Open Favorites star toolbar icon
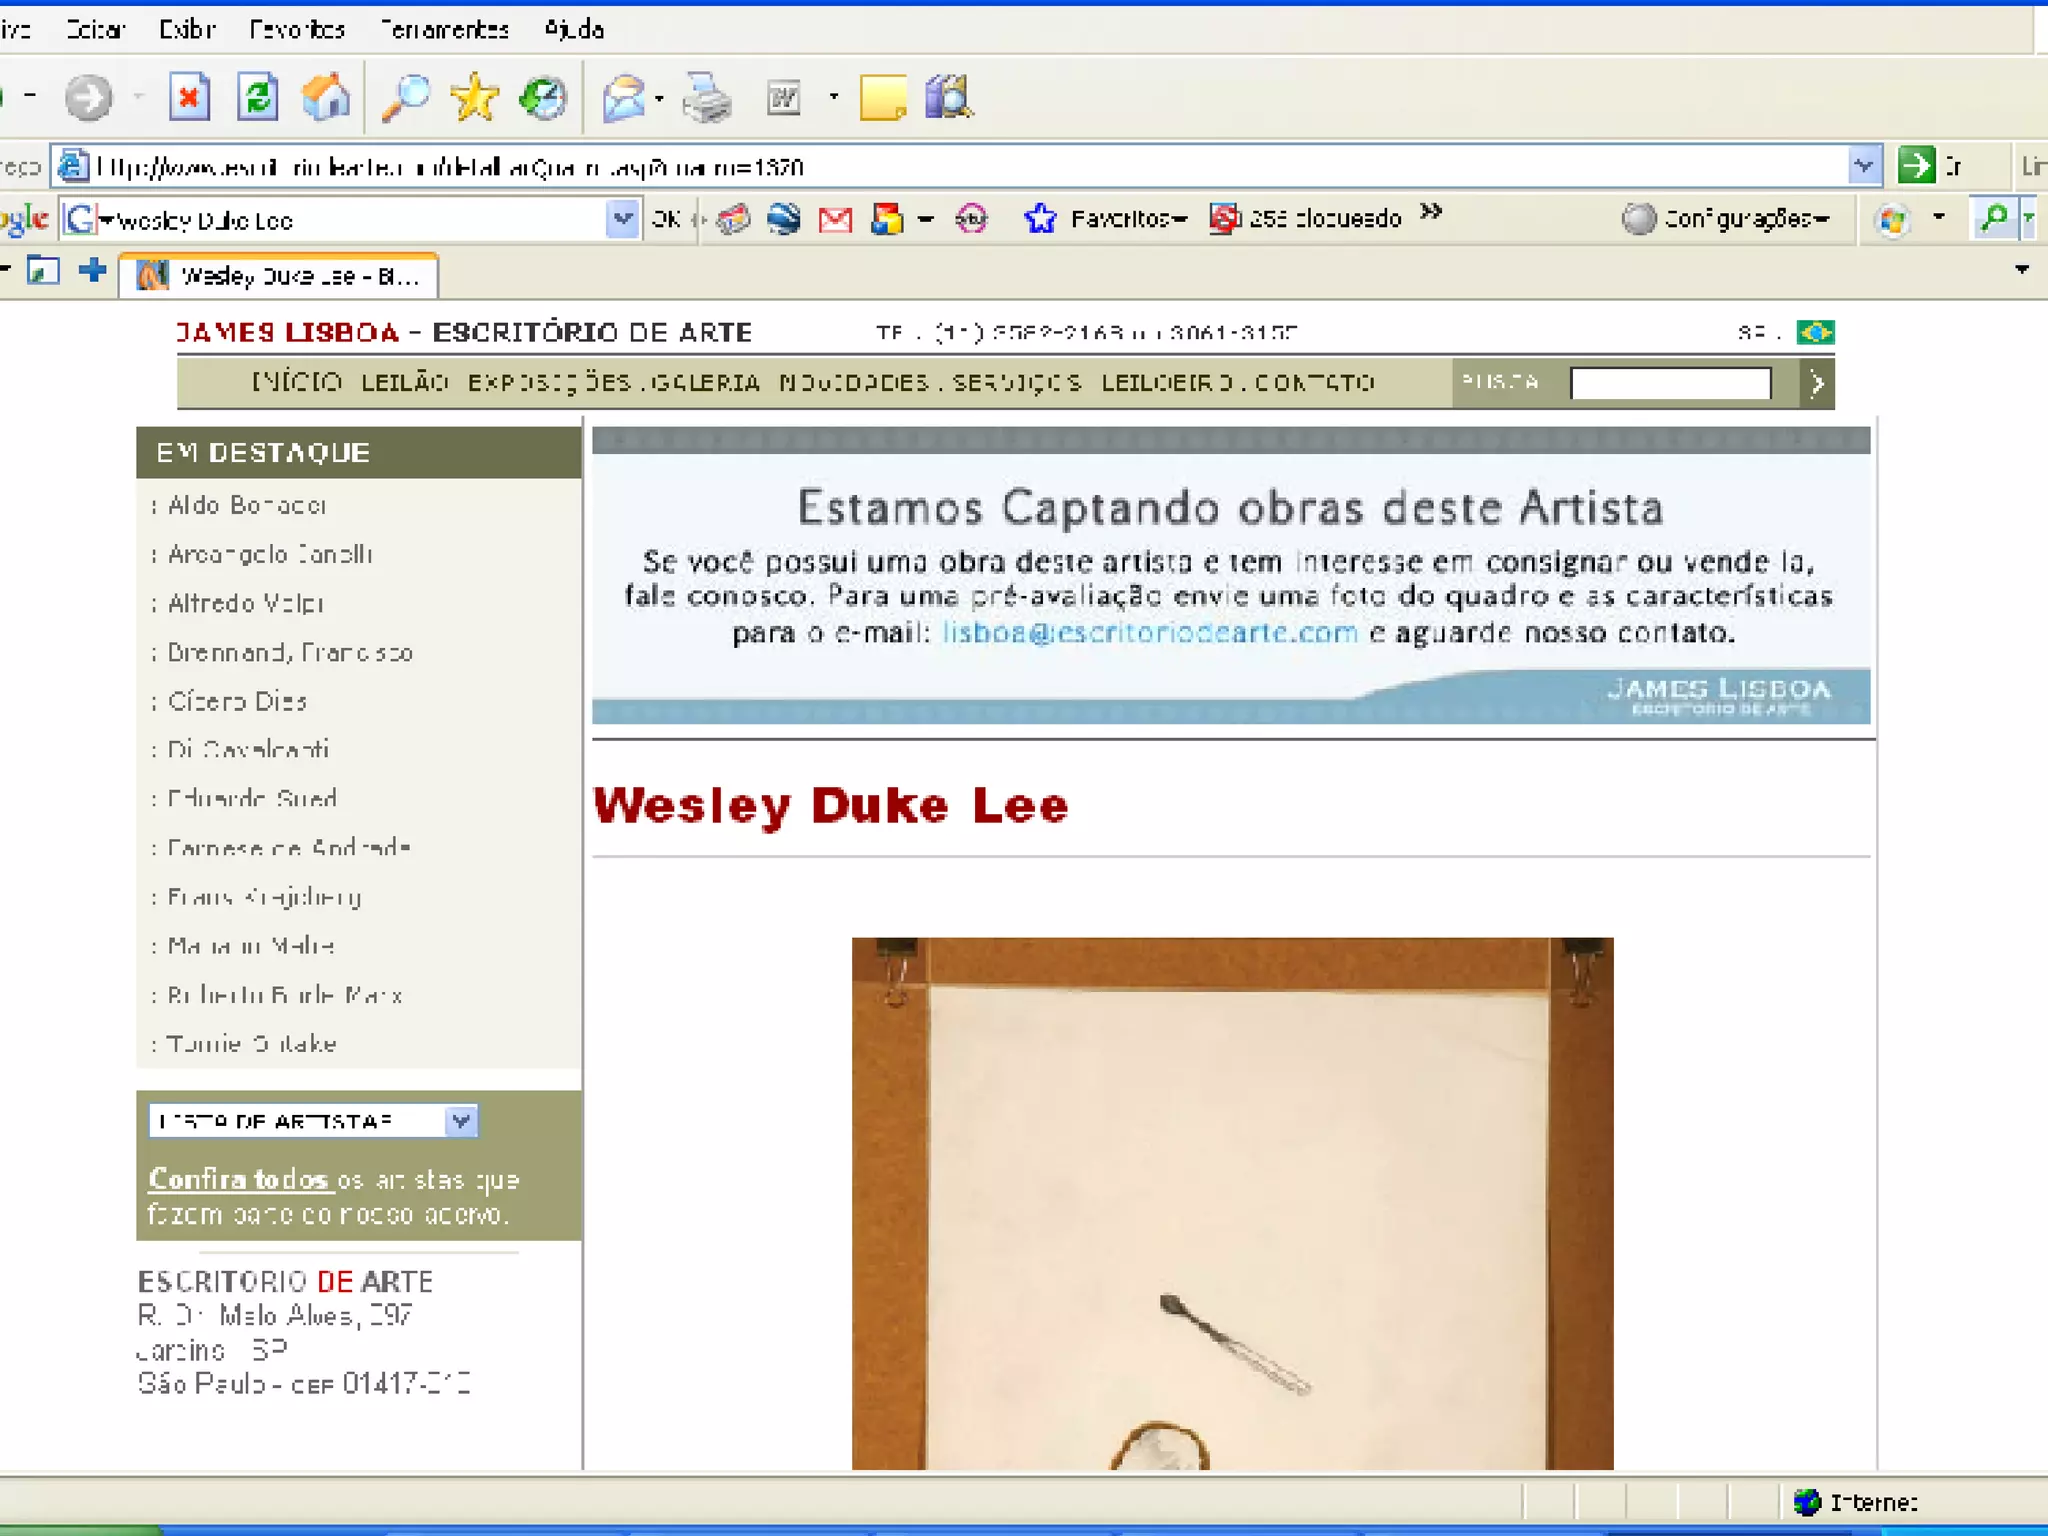The image size is (2048, 1536). coord(474,98)
